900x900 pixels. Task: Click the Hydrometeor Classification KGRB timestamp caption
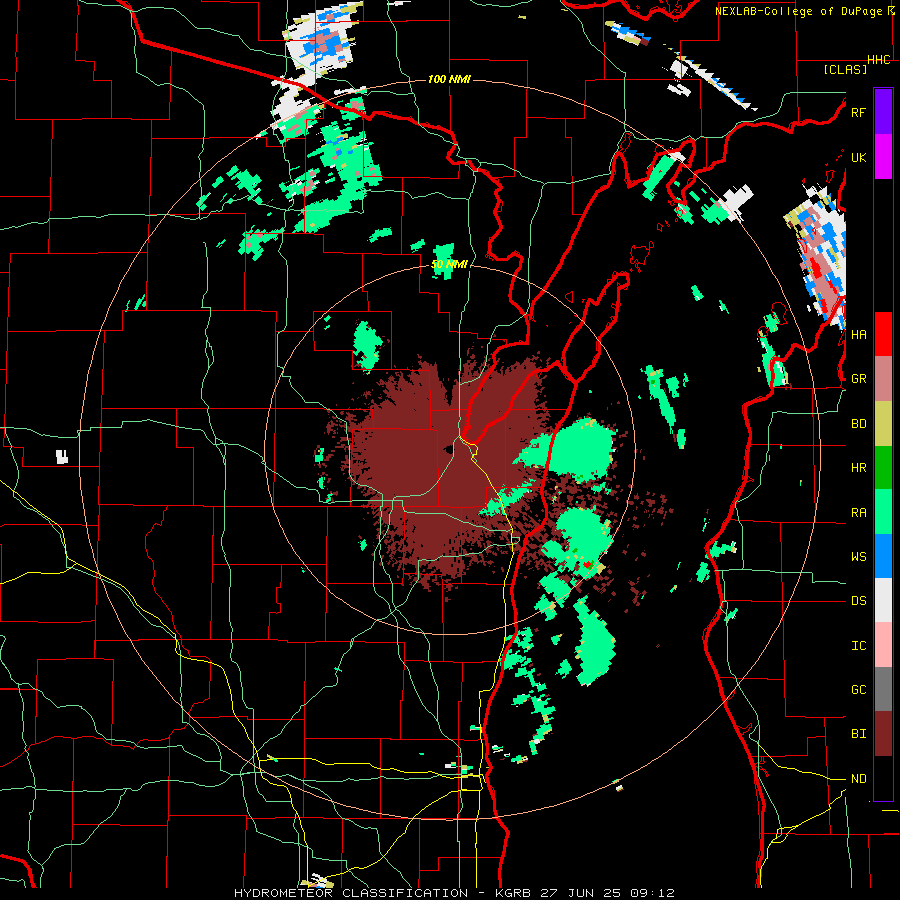pos(454,893)
